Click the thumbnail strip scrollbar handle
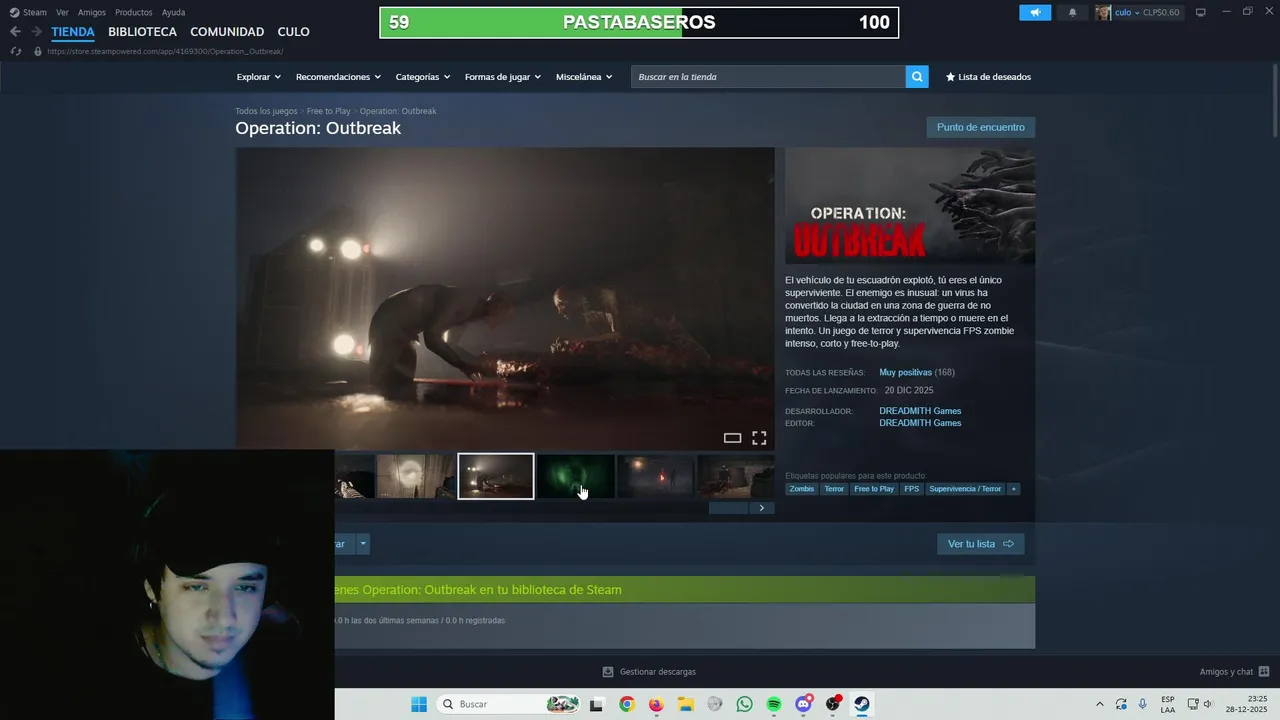Viewport: 1280px width, 720px height. (x=729, y=508)
